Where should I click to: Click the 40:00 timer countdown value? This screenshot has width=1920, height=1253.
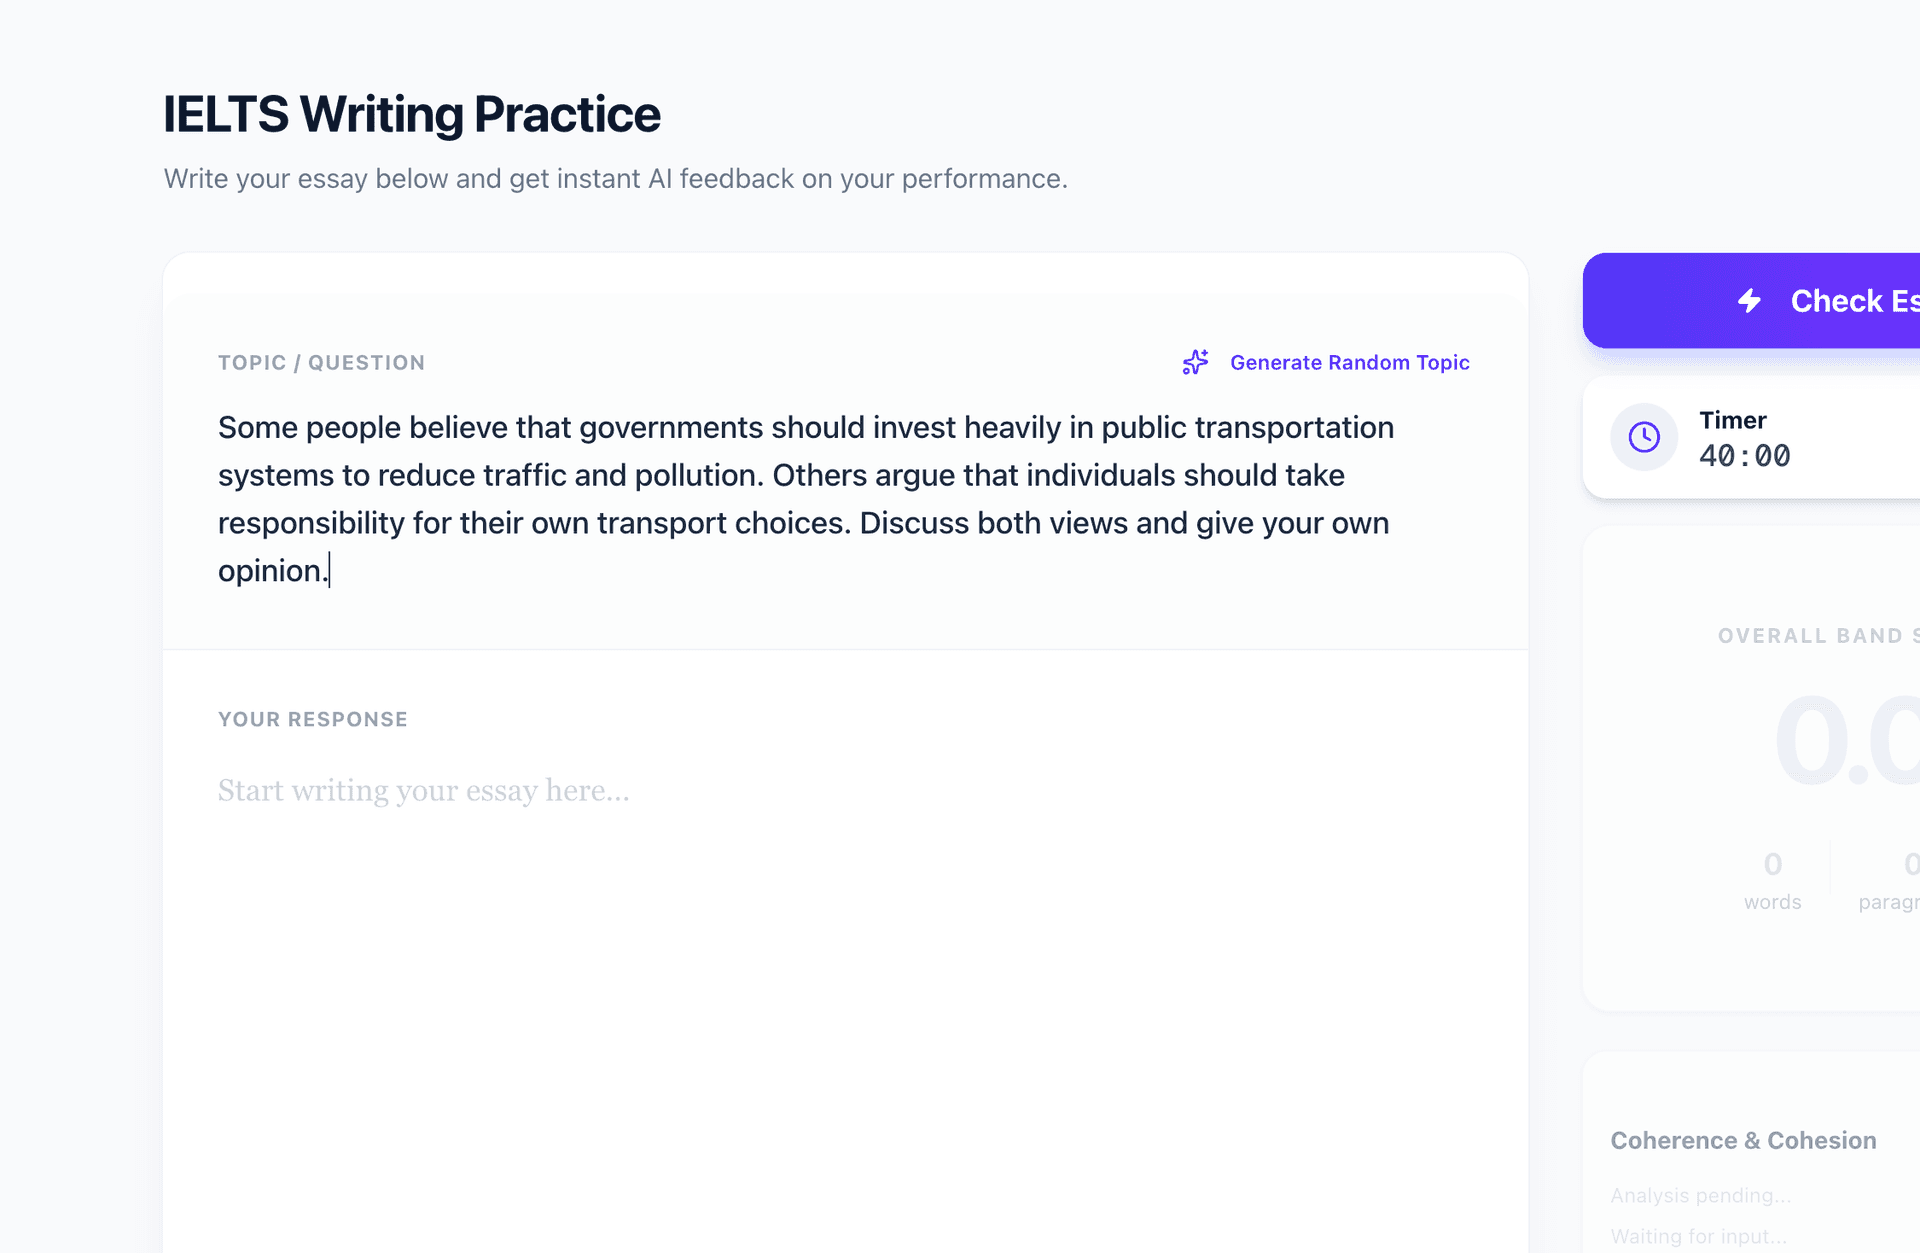[x=1744, y=456]
